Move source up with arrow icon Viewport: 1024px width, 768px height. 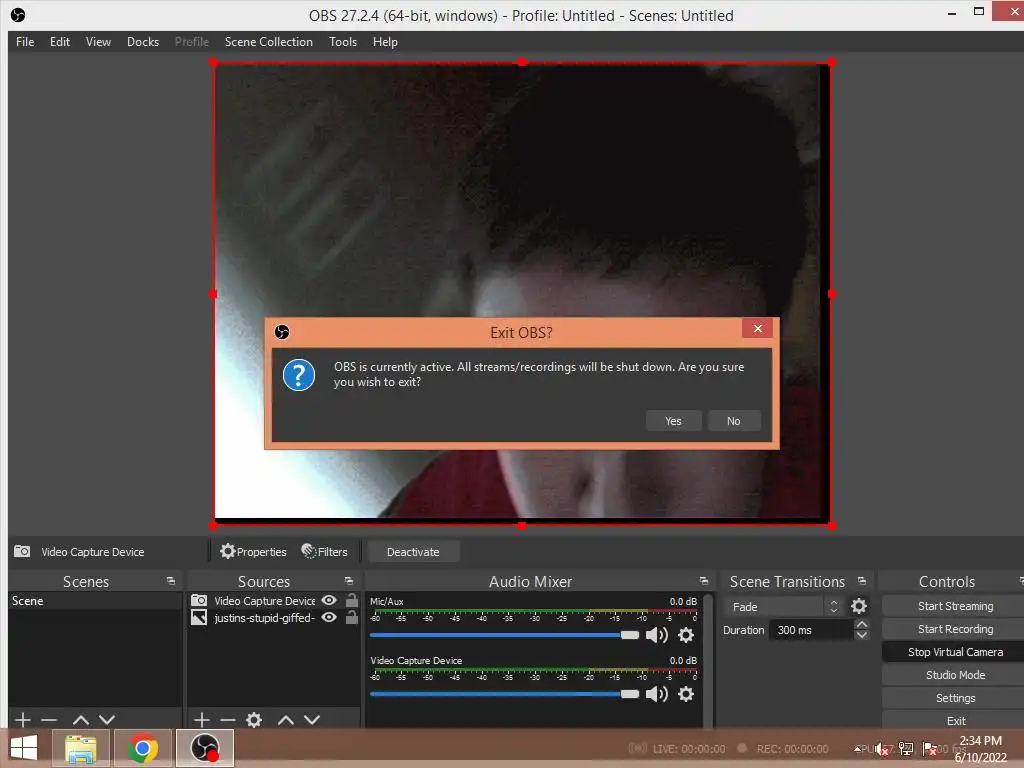[x=286, y=720]
